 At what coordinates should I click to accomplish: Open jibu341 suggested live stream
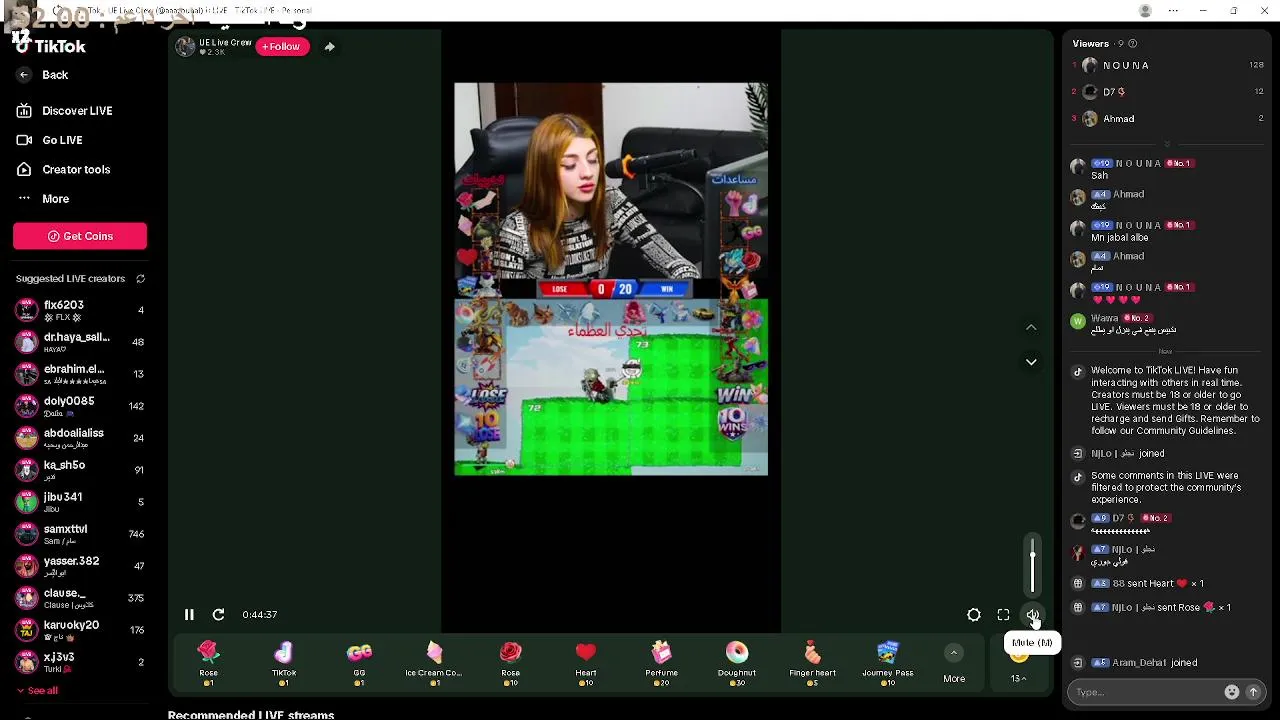80,502
